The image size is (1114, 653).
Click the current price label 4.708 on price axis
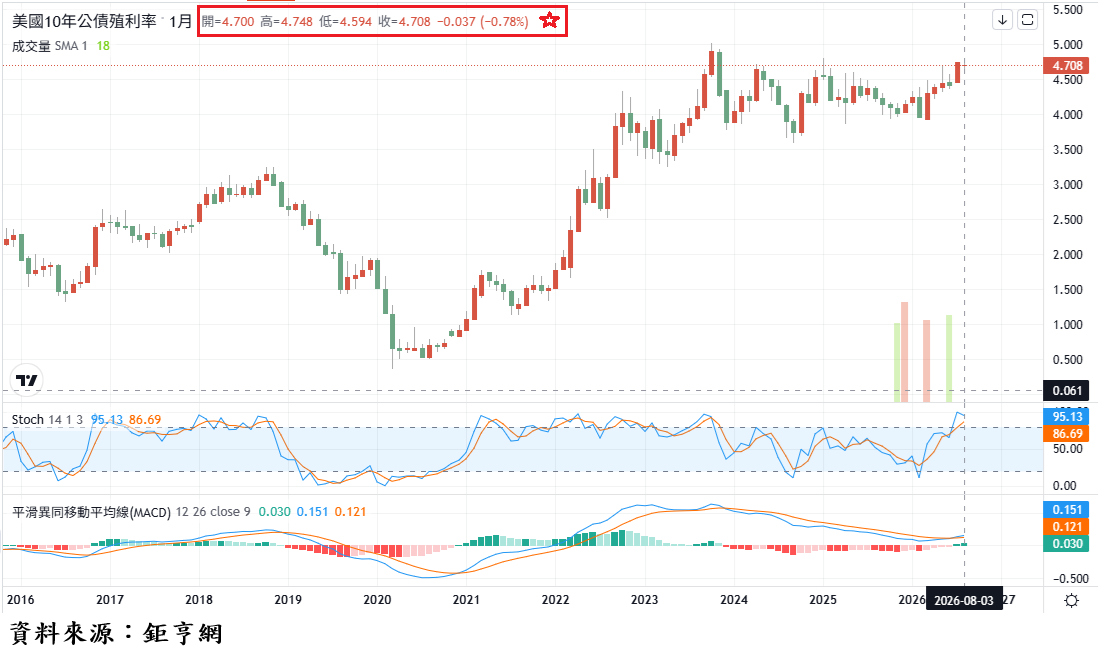tap(1066, 65)
